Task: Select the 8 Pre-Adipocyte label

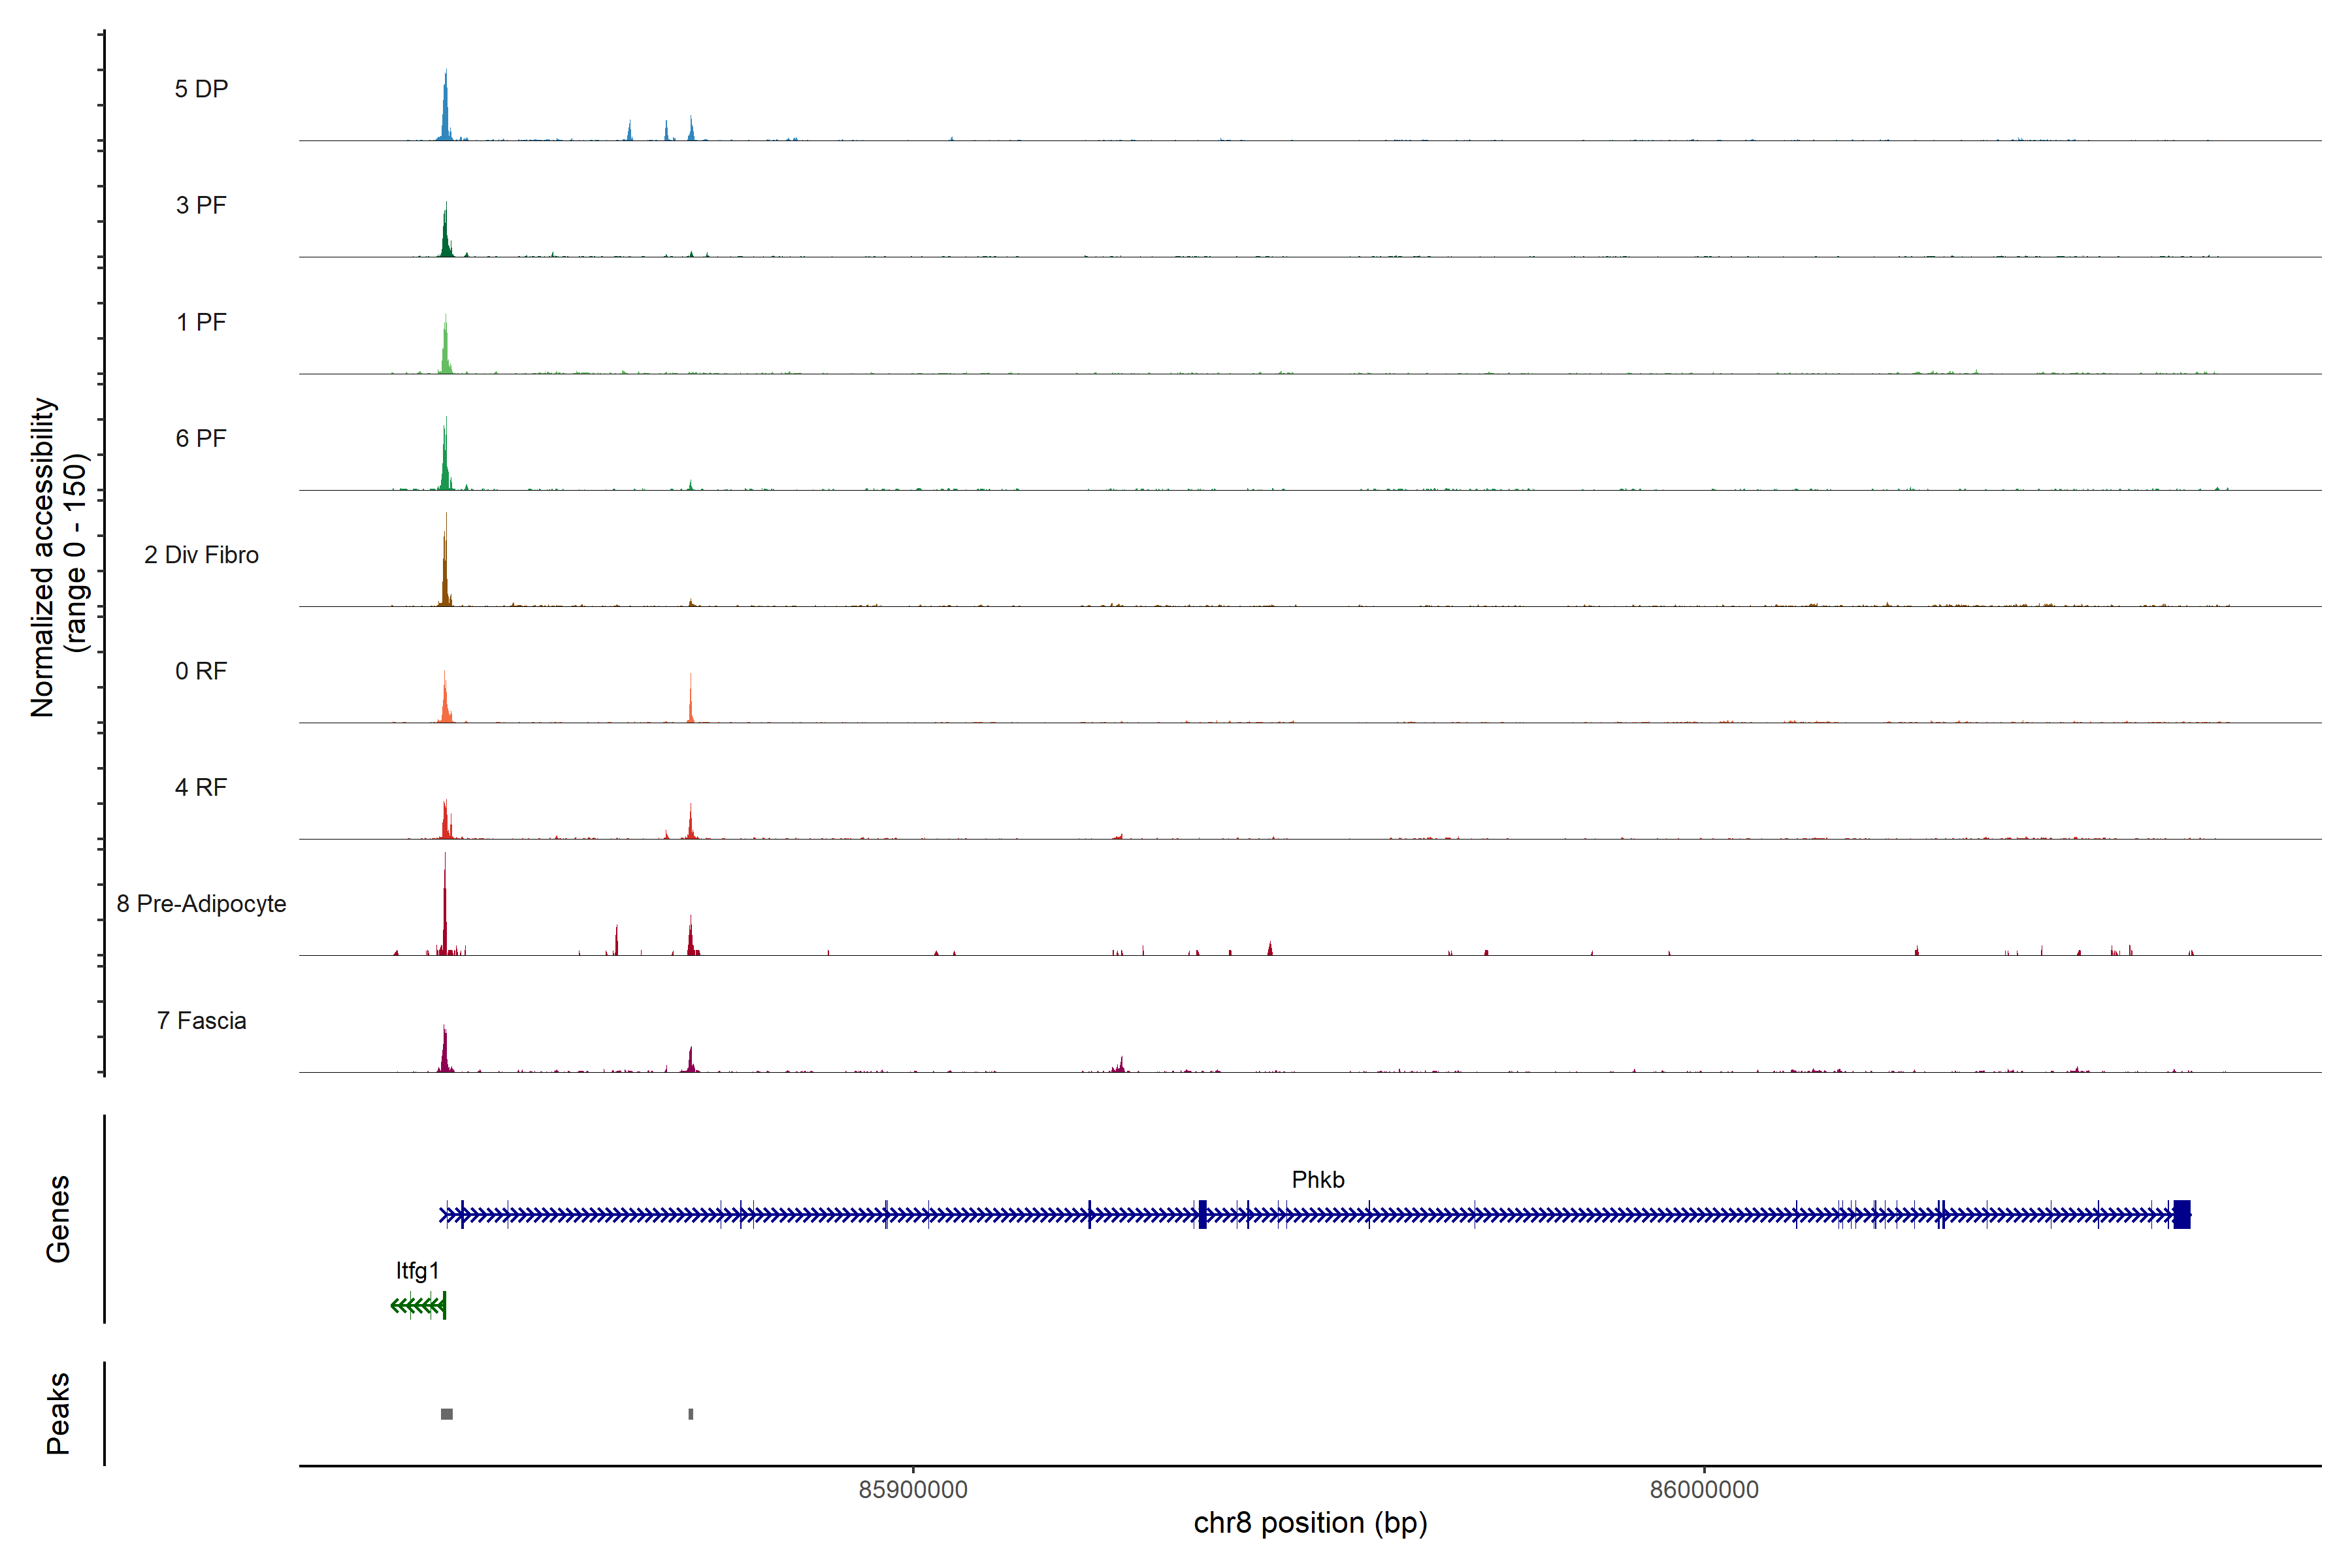Action: (x=201, y=904)
